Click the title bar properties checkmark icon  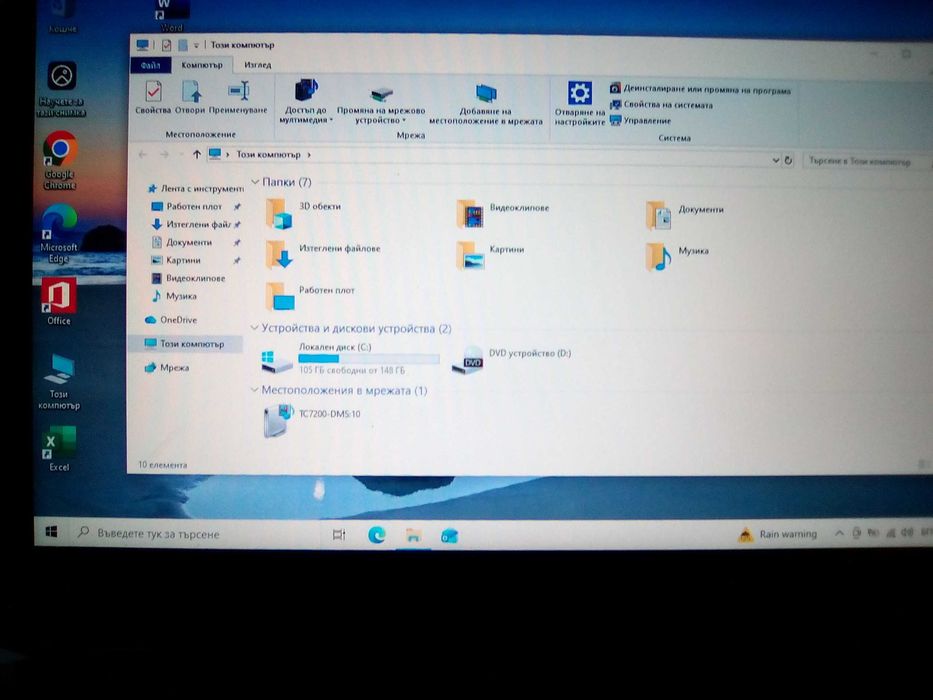(166, 45)
